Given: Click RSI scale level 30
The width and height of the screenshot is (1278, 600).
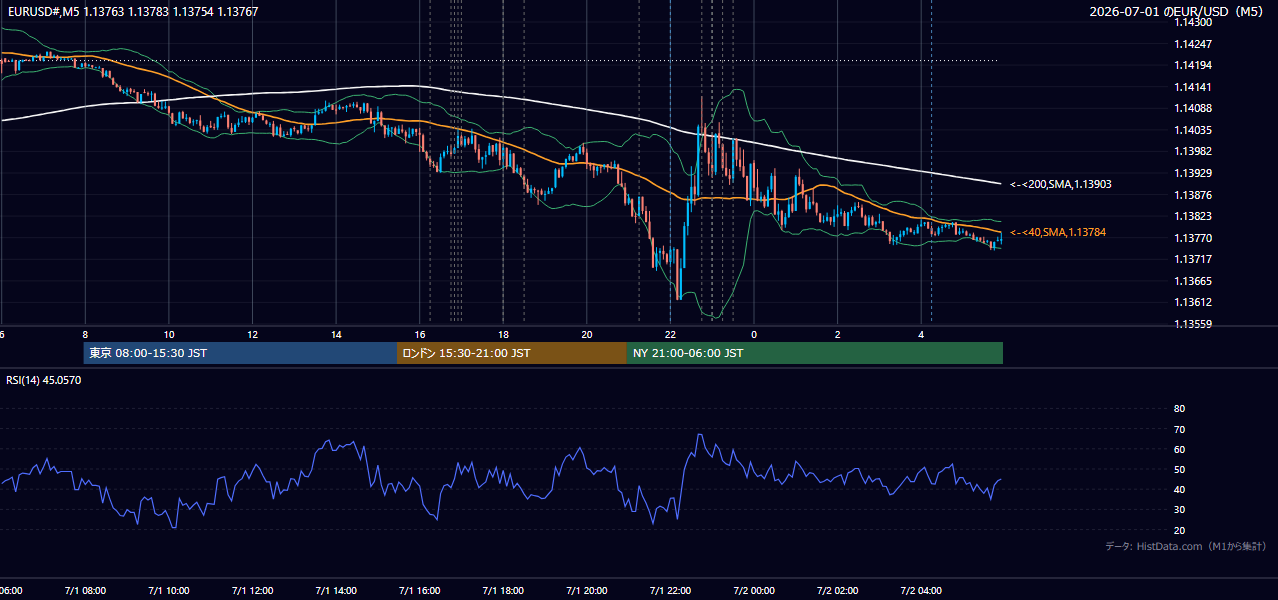Looking at the screenshot, I should pos(1179,510).
